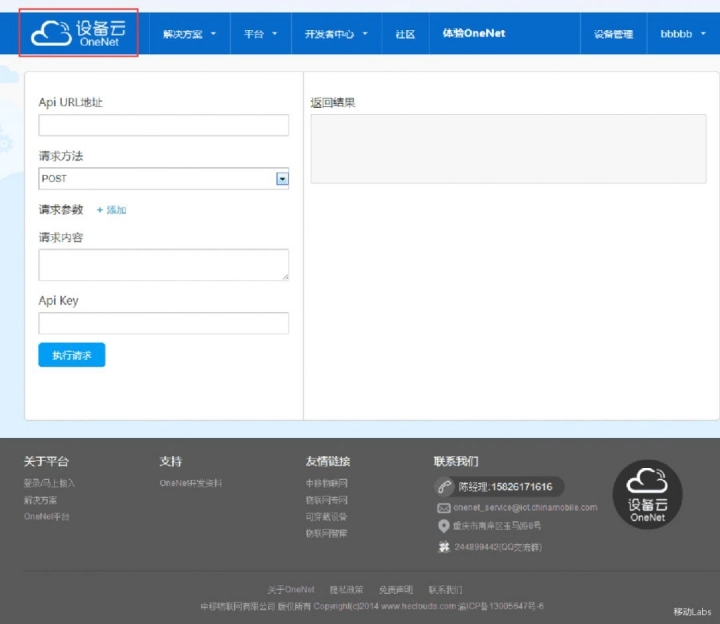Open the OneNet开发资料 footer link
720x624 pixels.
[191, 483]
